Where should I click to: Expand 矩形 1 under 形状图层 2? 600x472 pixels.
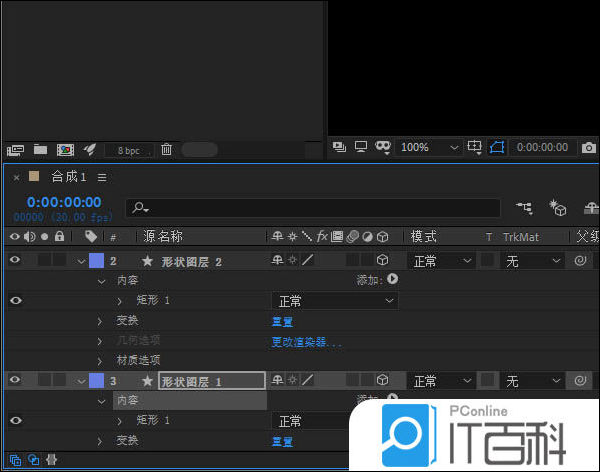point(119,301)
